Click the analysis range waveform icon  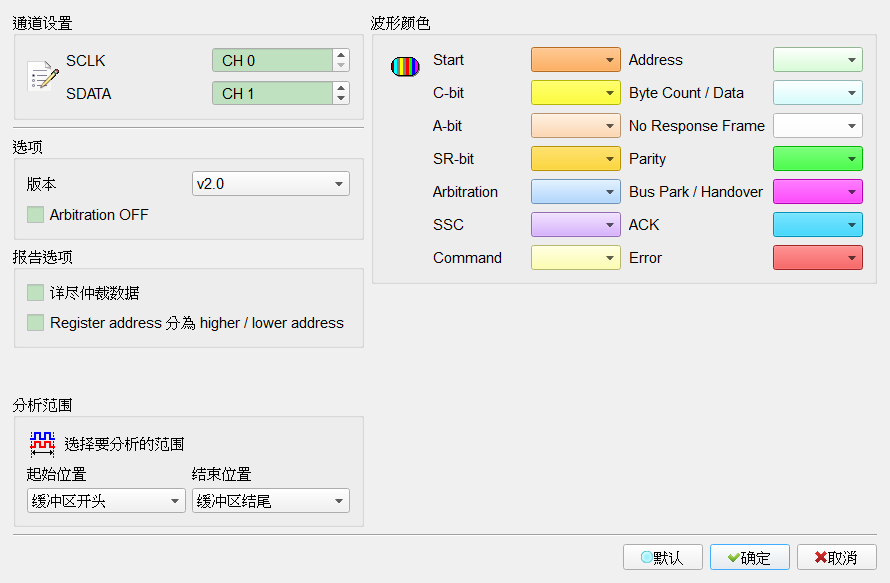click(43, 444)
